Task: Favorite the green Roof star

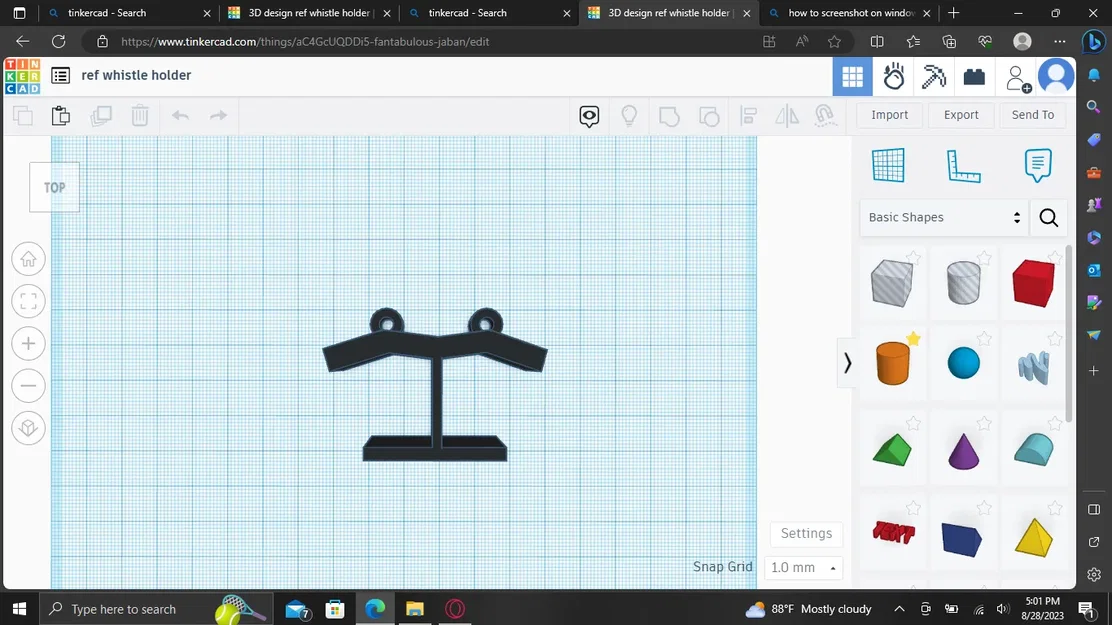Action: [x=913, y=424]
